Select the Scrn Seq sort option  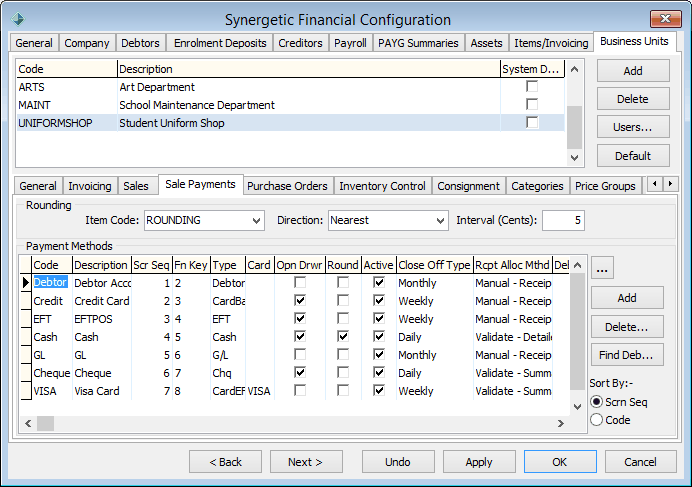click(596, 402)
